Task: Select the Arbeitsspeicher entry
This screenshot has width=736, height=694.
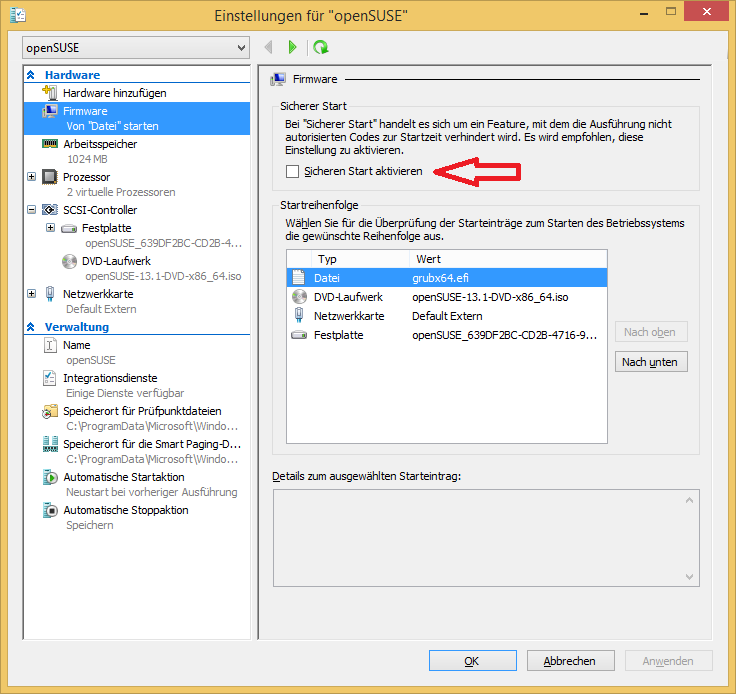Action: click(x=100, y=144)
